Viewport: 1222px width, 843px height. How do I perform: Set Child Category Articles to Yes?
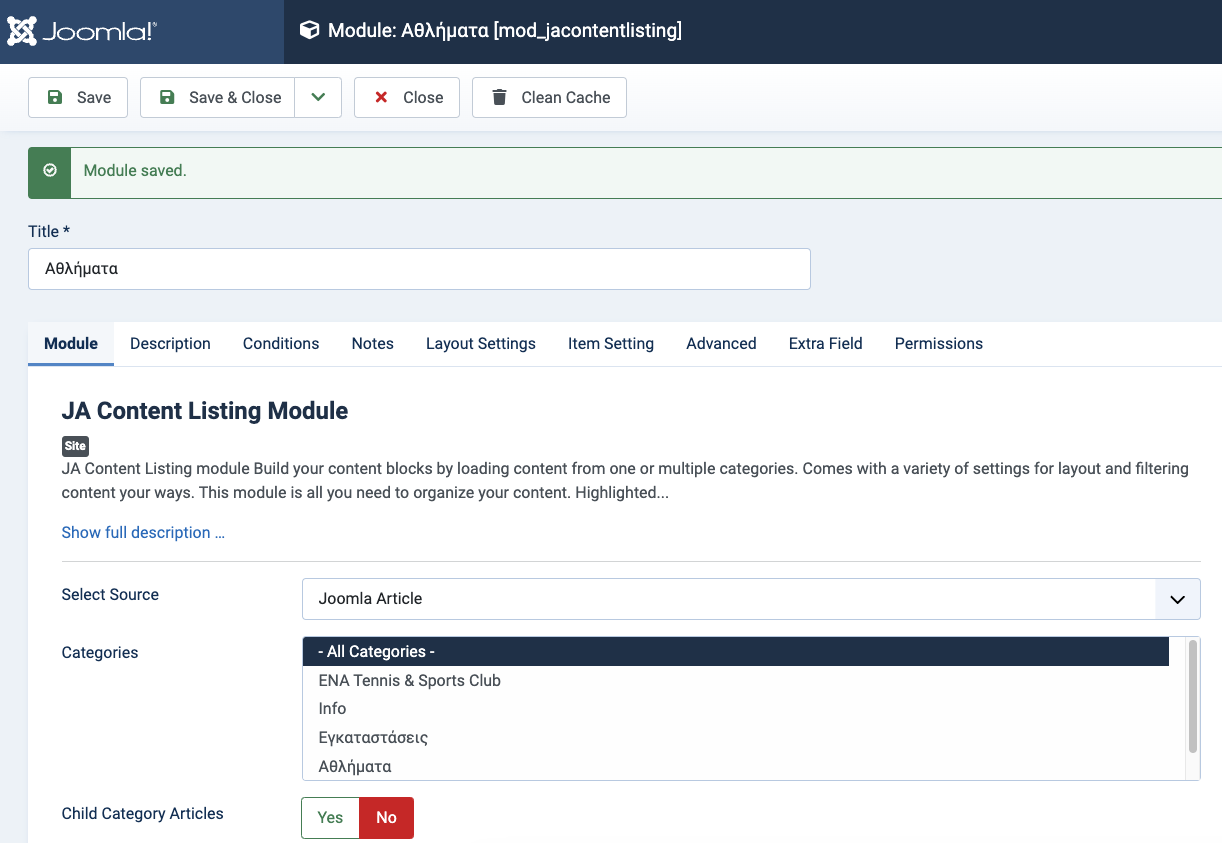(x=330, y=818)
